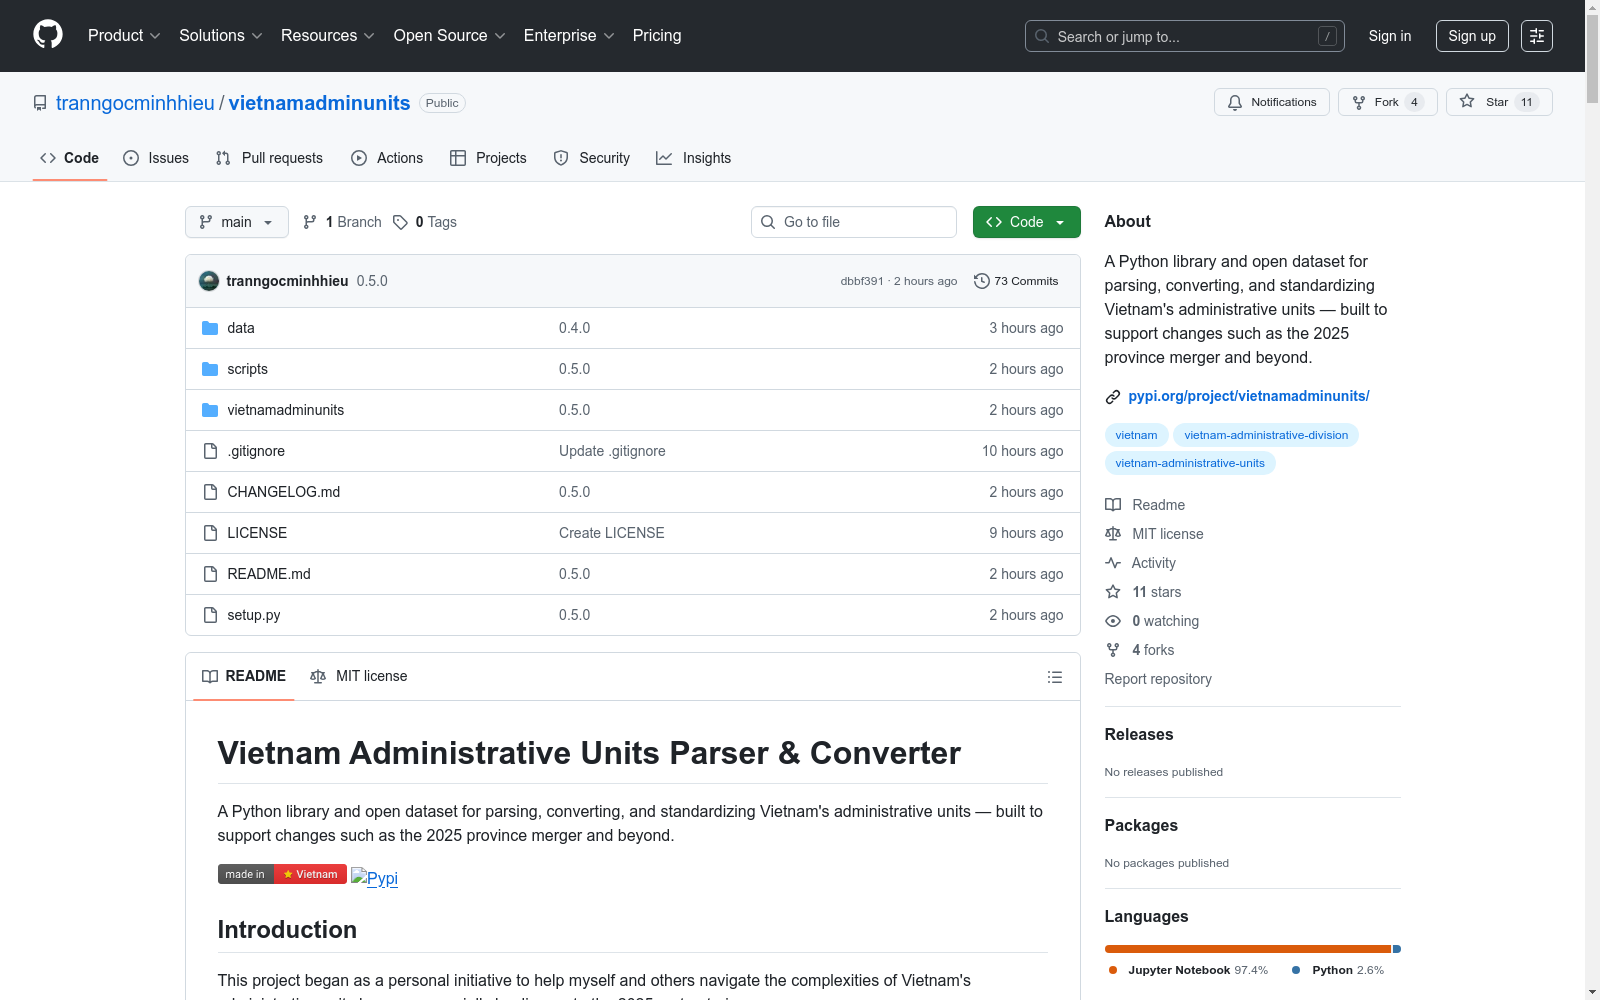
Task: Go to GitHub homepage via Octocat logo
Action: (48, 35)
